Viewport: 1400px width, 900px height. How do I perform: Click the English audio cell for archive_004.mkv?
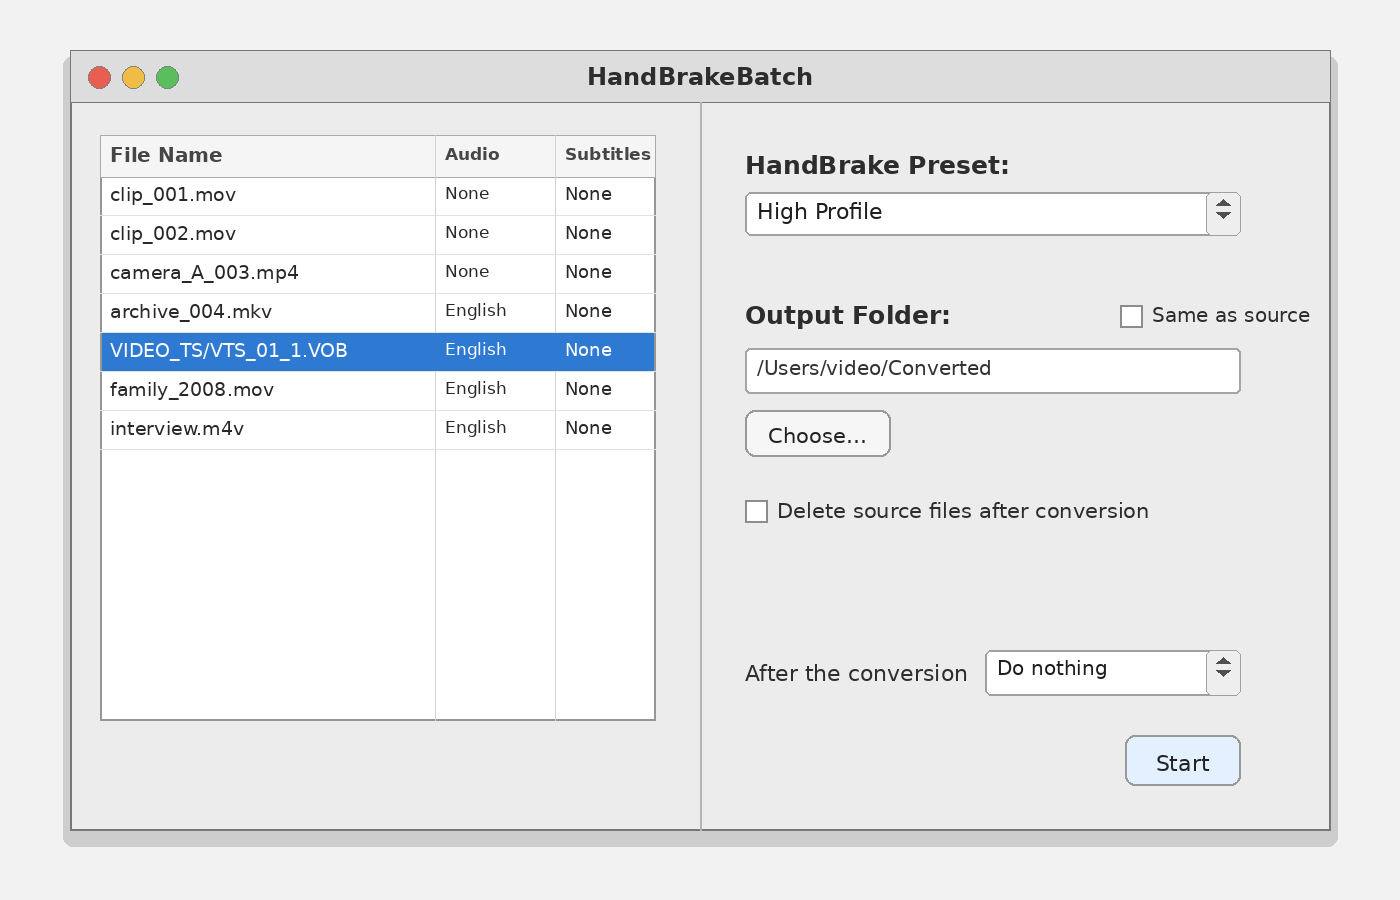[495, 313]
